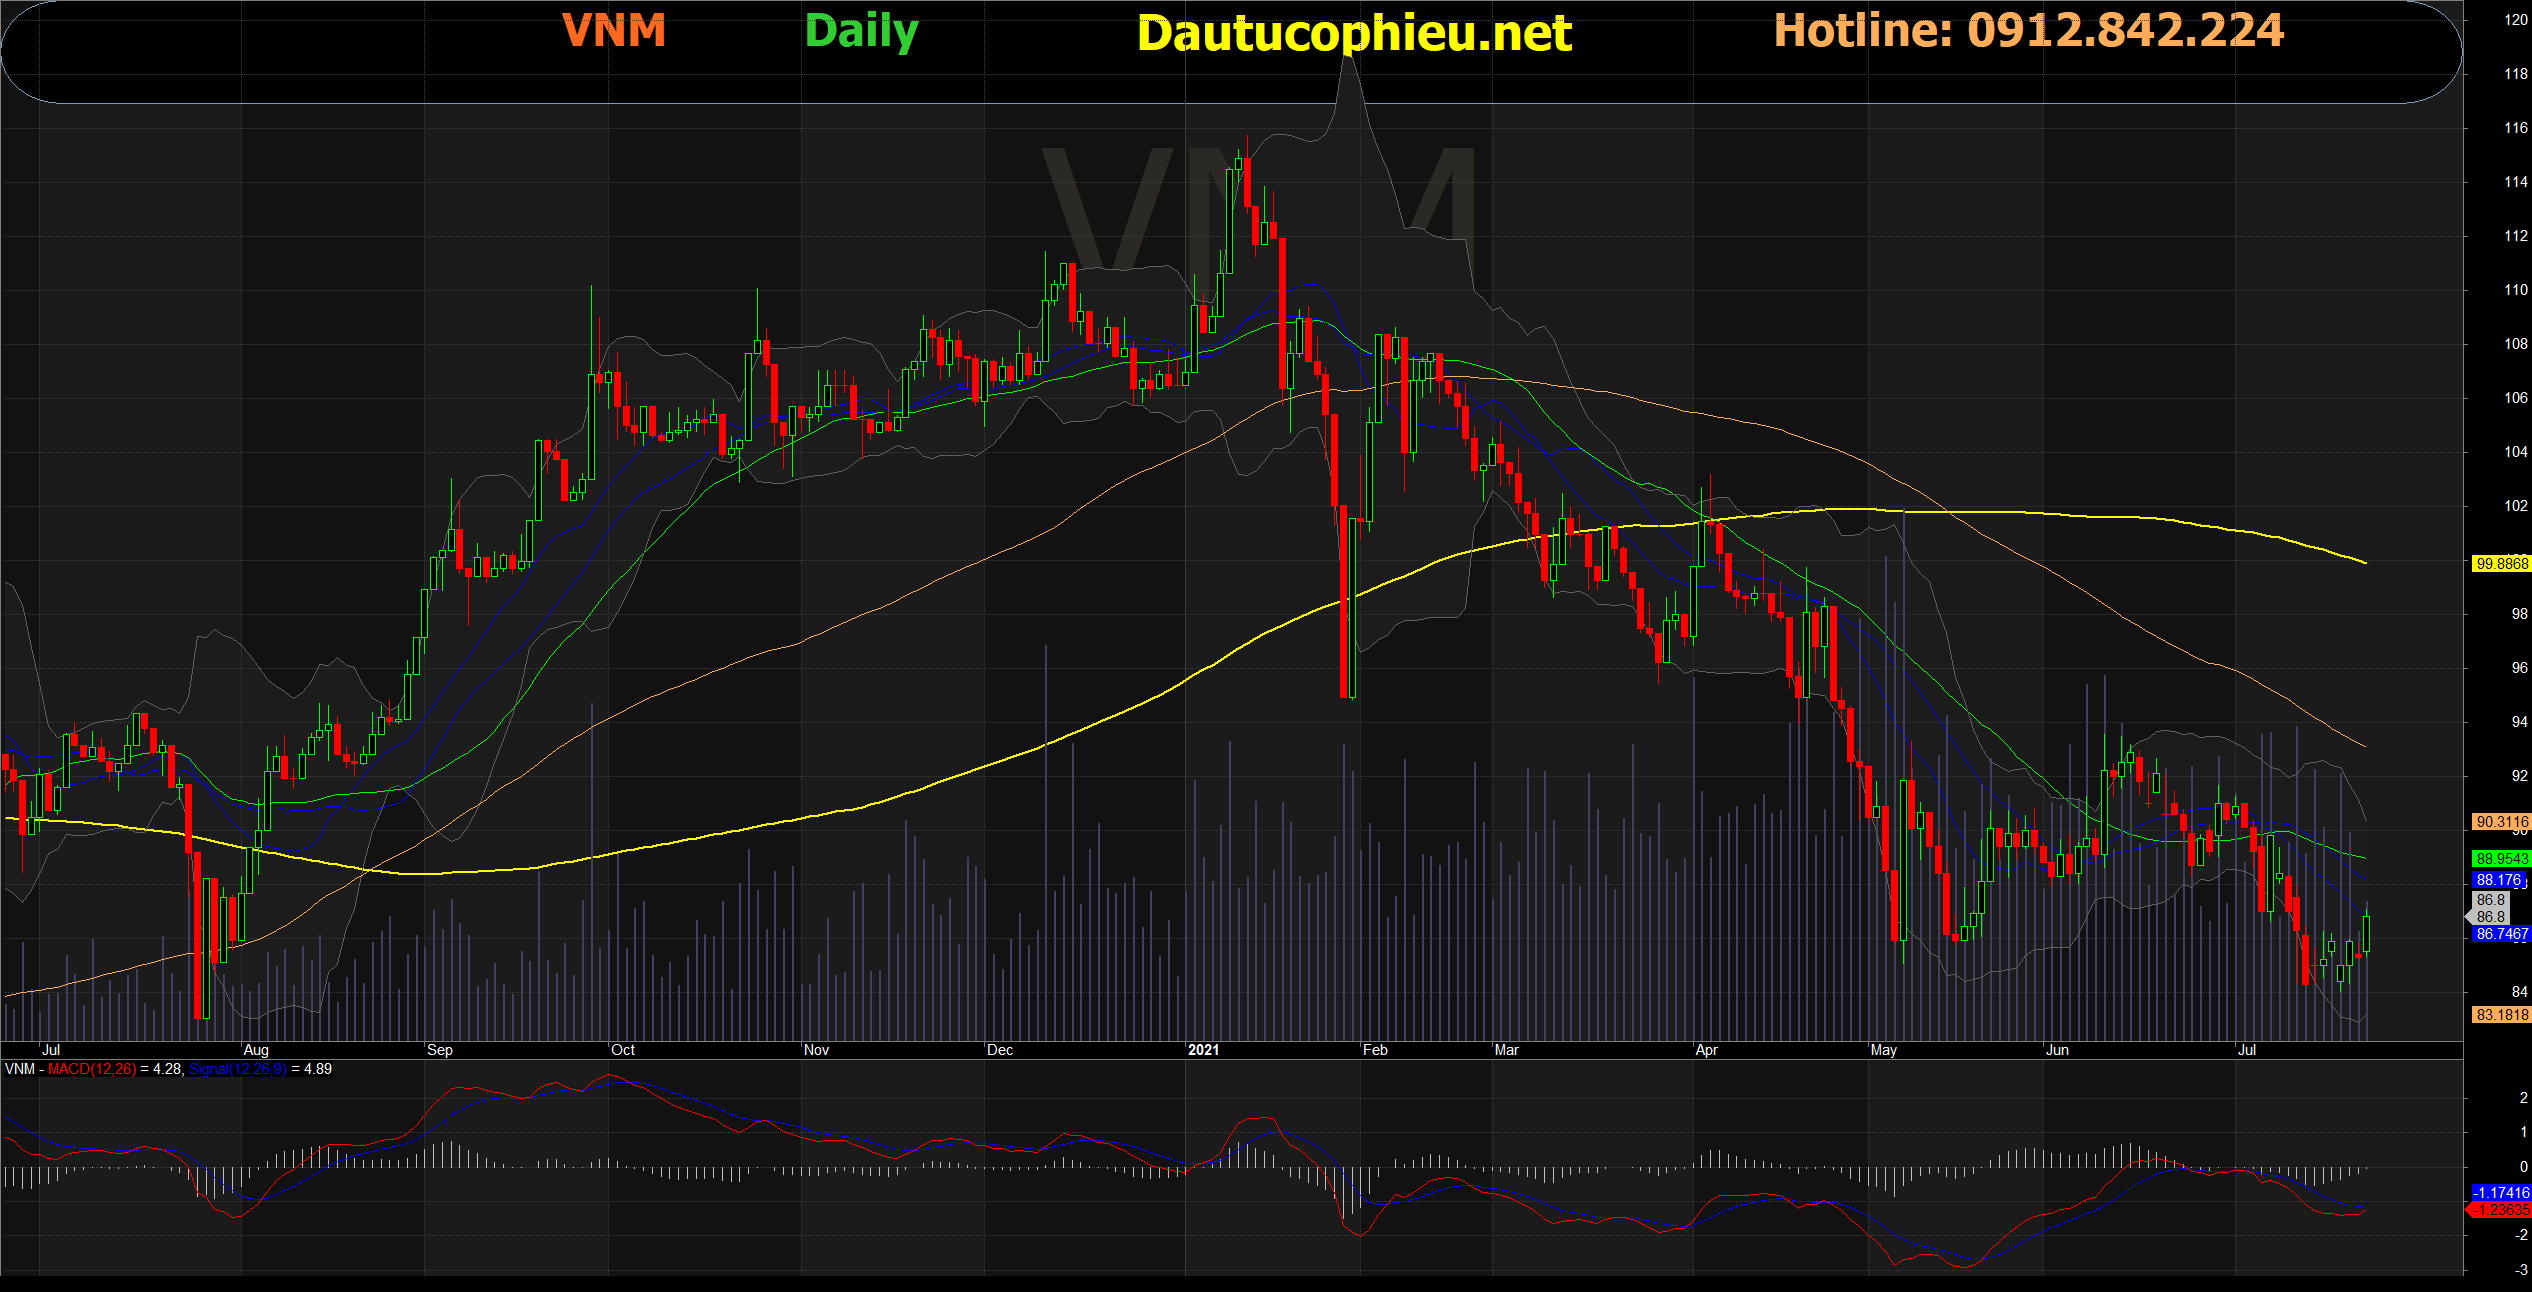Click the blue -1.17416 signal value tag
The height and width of the screenshot is (1292, 2532).
[2501, 1192]
